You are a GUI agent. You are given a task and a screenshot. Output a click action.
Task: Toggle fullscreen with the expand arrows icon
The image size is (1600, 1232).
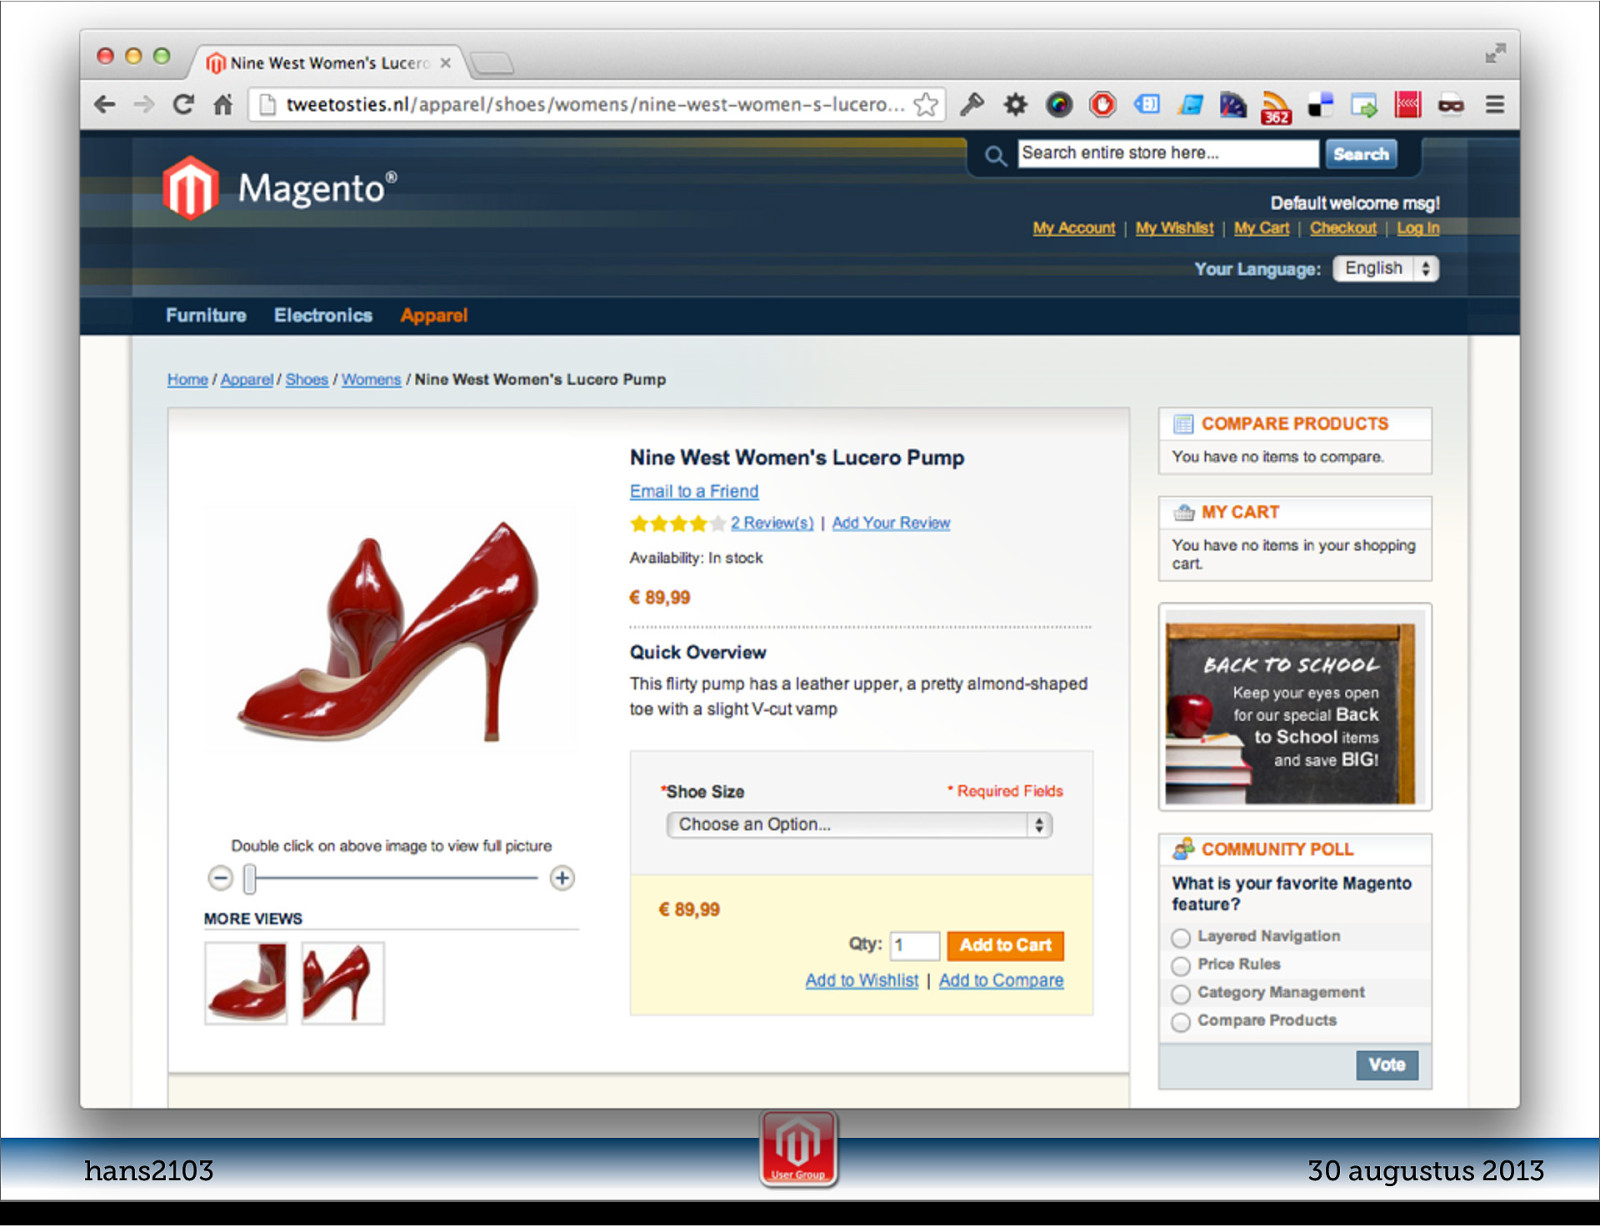(1495, 54)
